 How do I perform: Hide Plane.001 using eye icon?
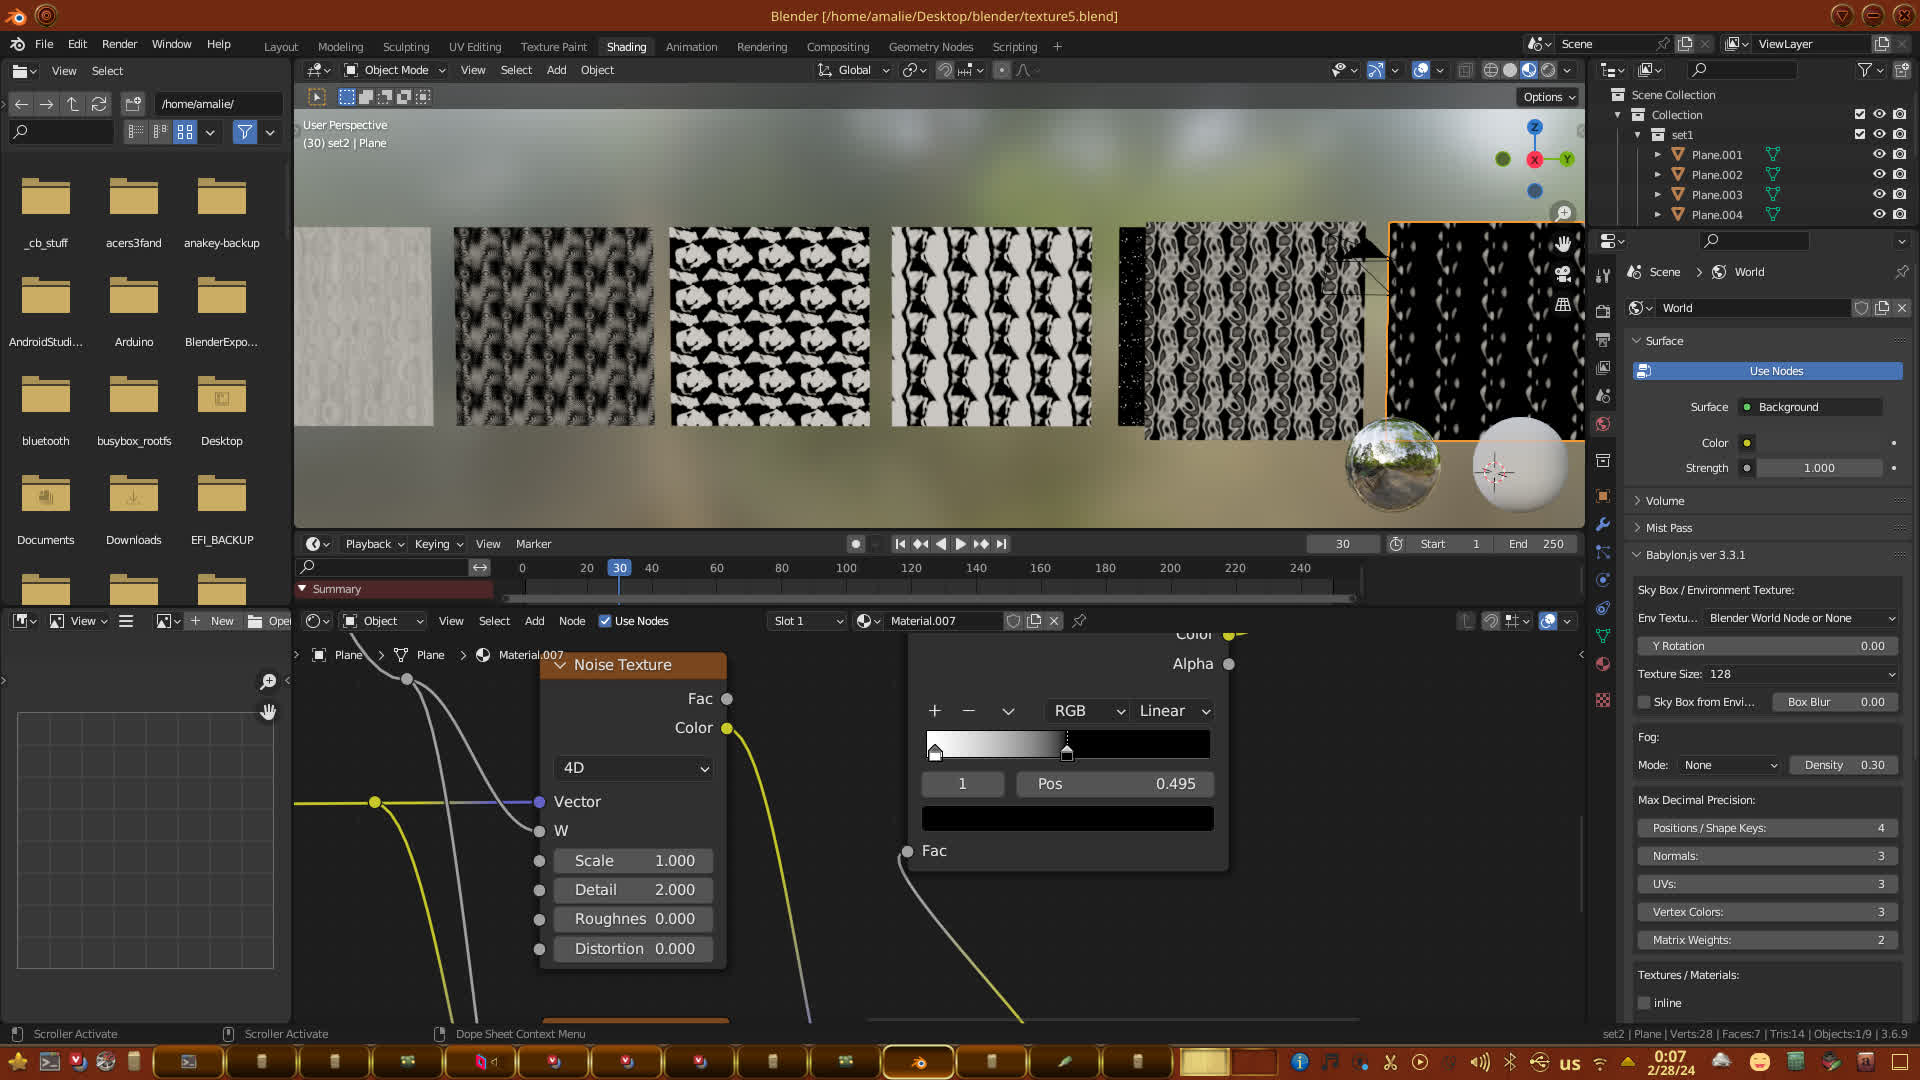tap(1879, 155)
